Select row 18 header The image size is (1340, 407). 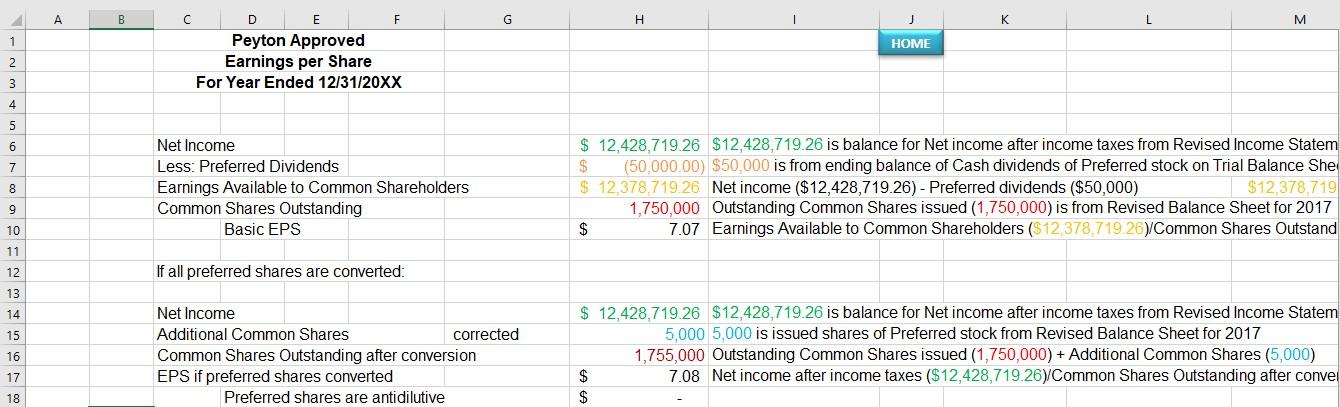click(x=12, y=397)
